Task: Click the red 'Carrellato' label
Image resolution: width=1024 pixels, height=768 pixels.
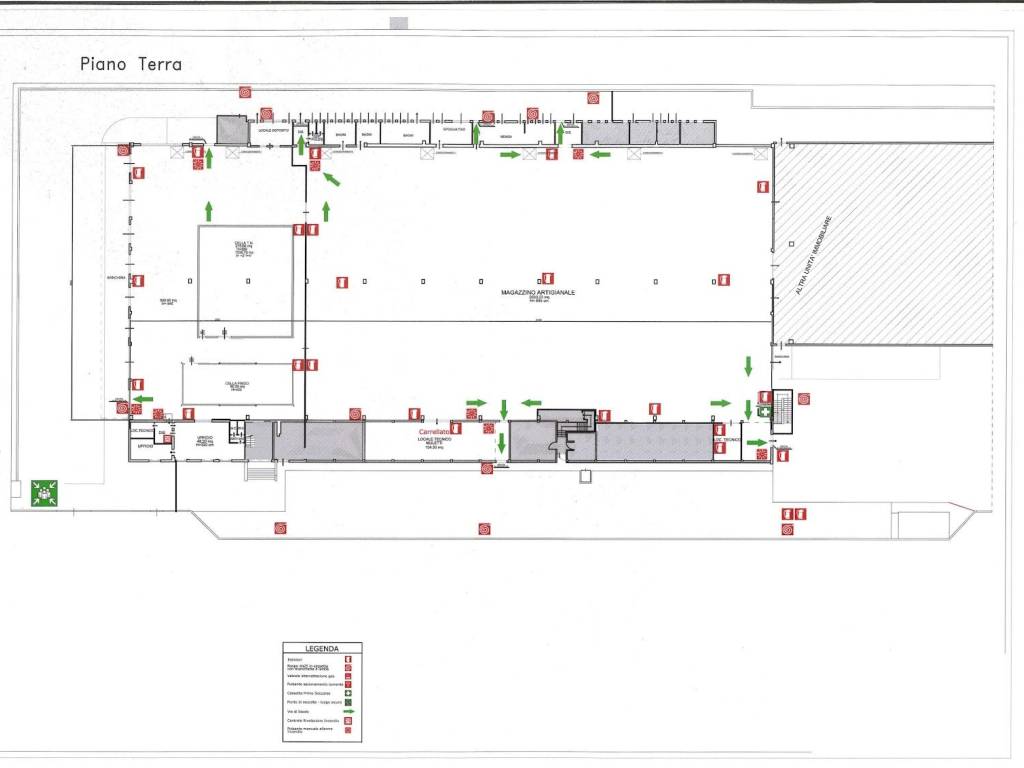Action: point(434,432)
